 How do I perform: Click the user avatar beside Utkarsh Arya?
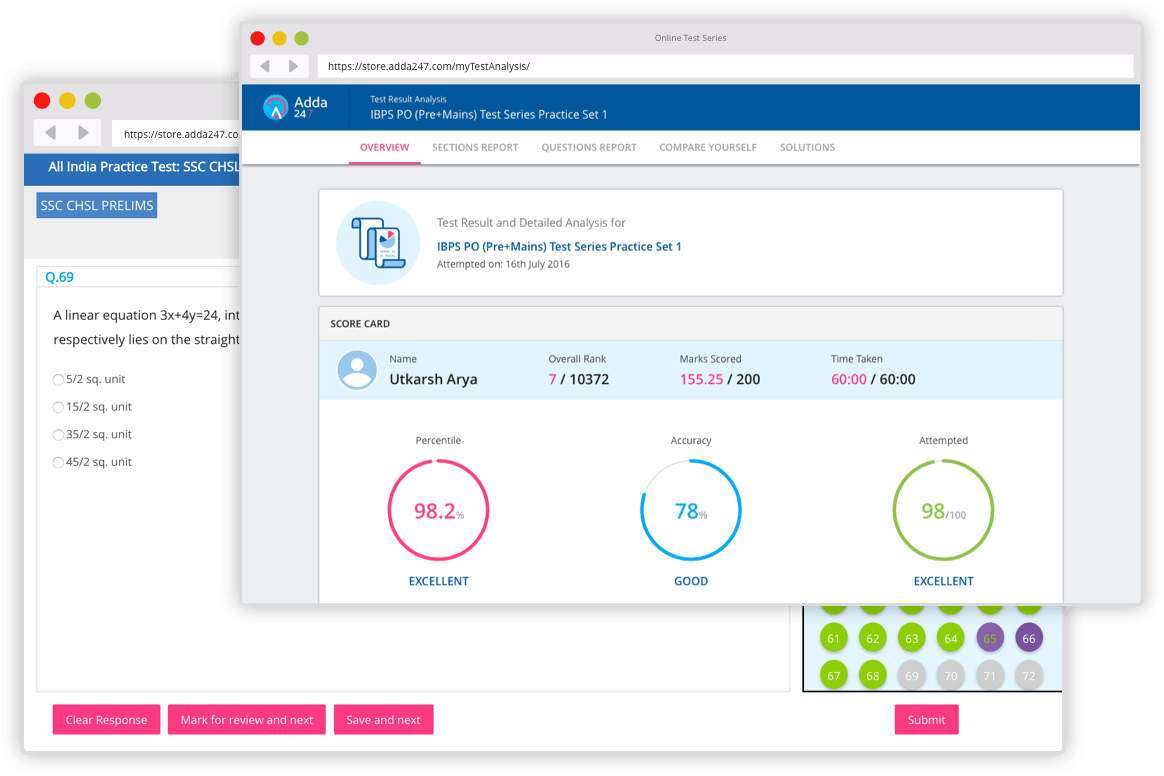357,370
